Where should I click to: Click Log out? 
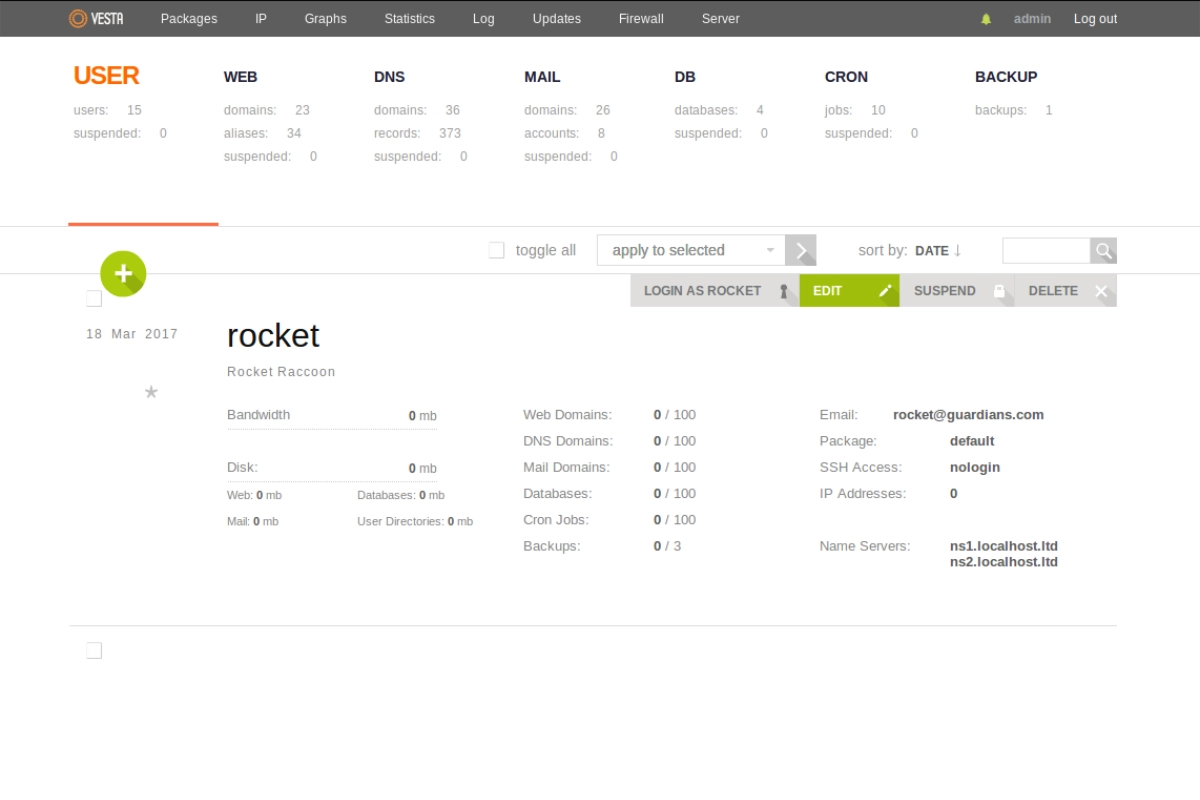[1095, 18]
